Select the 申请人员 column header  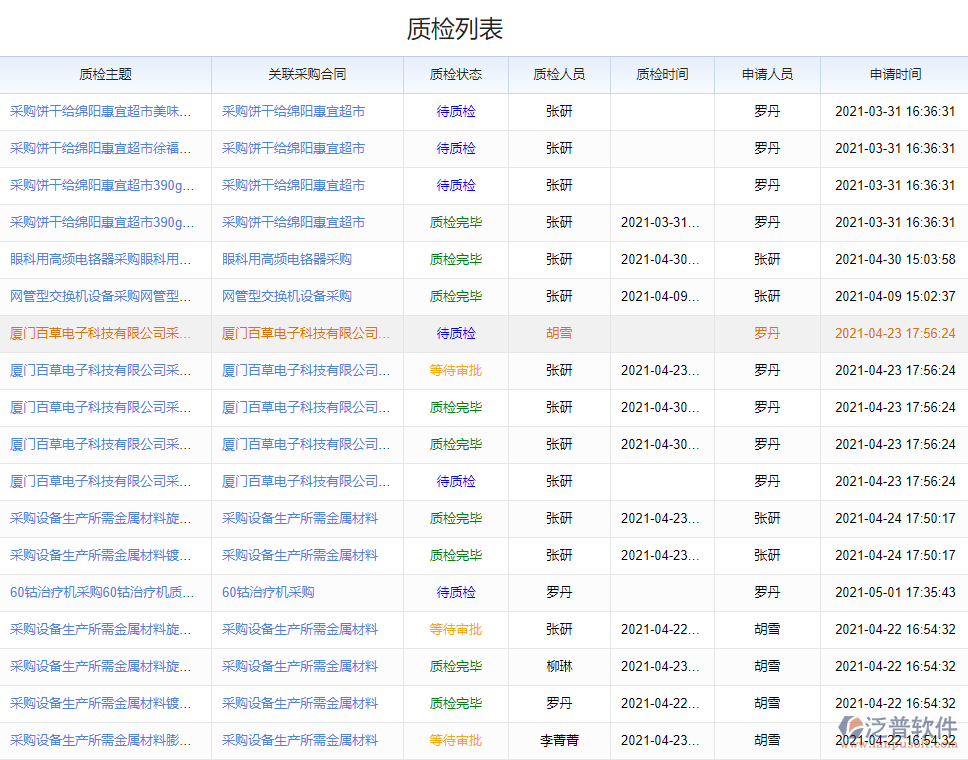767,74
